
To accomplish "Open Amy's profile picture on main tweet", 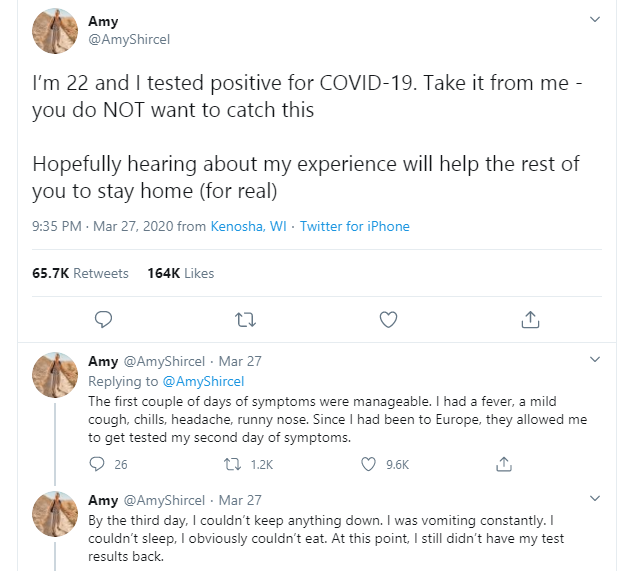I will coord(55,31).
